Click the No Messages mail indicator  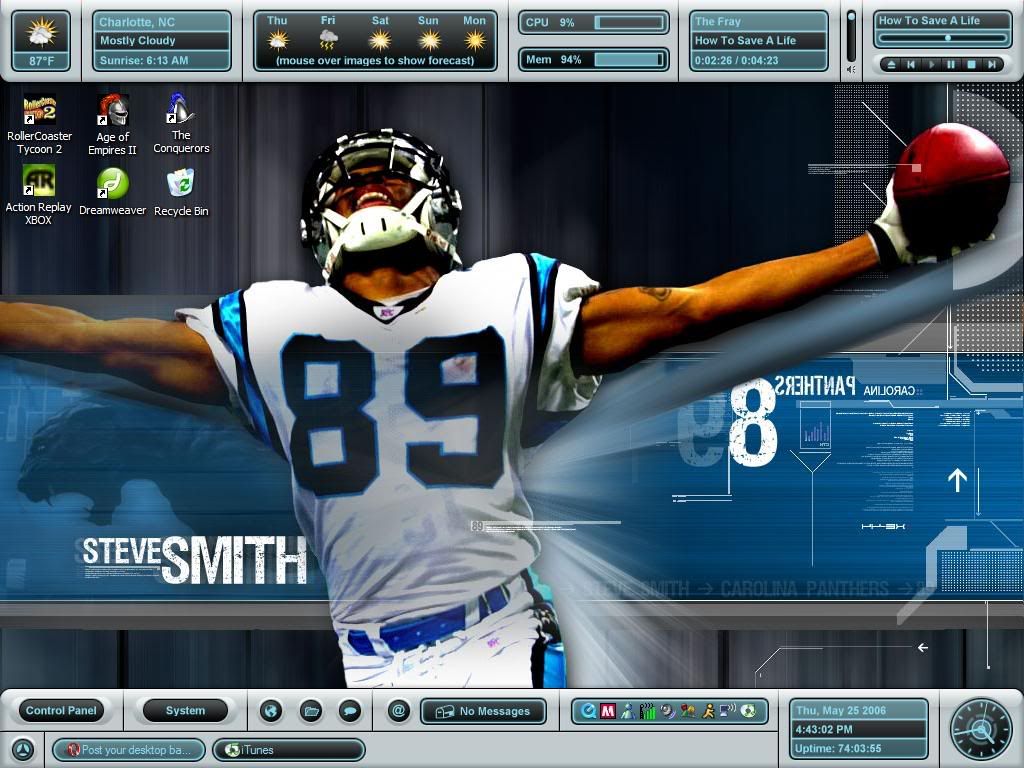[x=483, y=711]
